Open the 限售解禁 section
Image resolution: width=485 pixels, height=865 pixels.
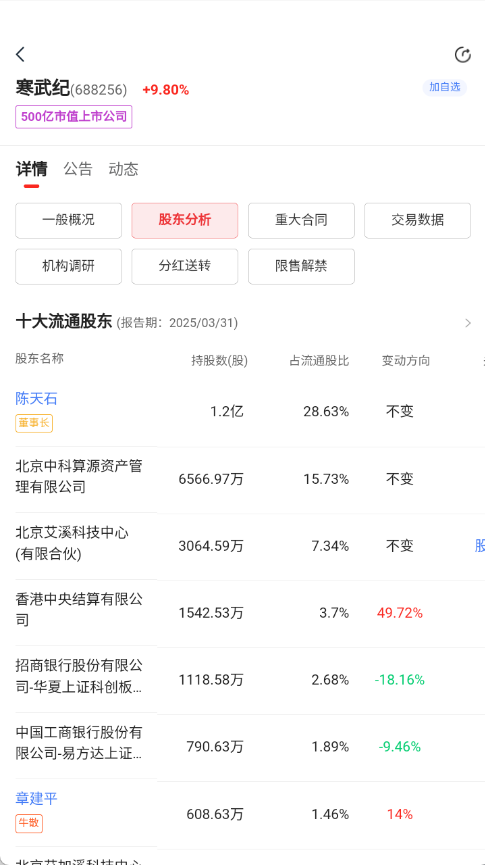click(301, 266)
